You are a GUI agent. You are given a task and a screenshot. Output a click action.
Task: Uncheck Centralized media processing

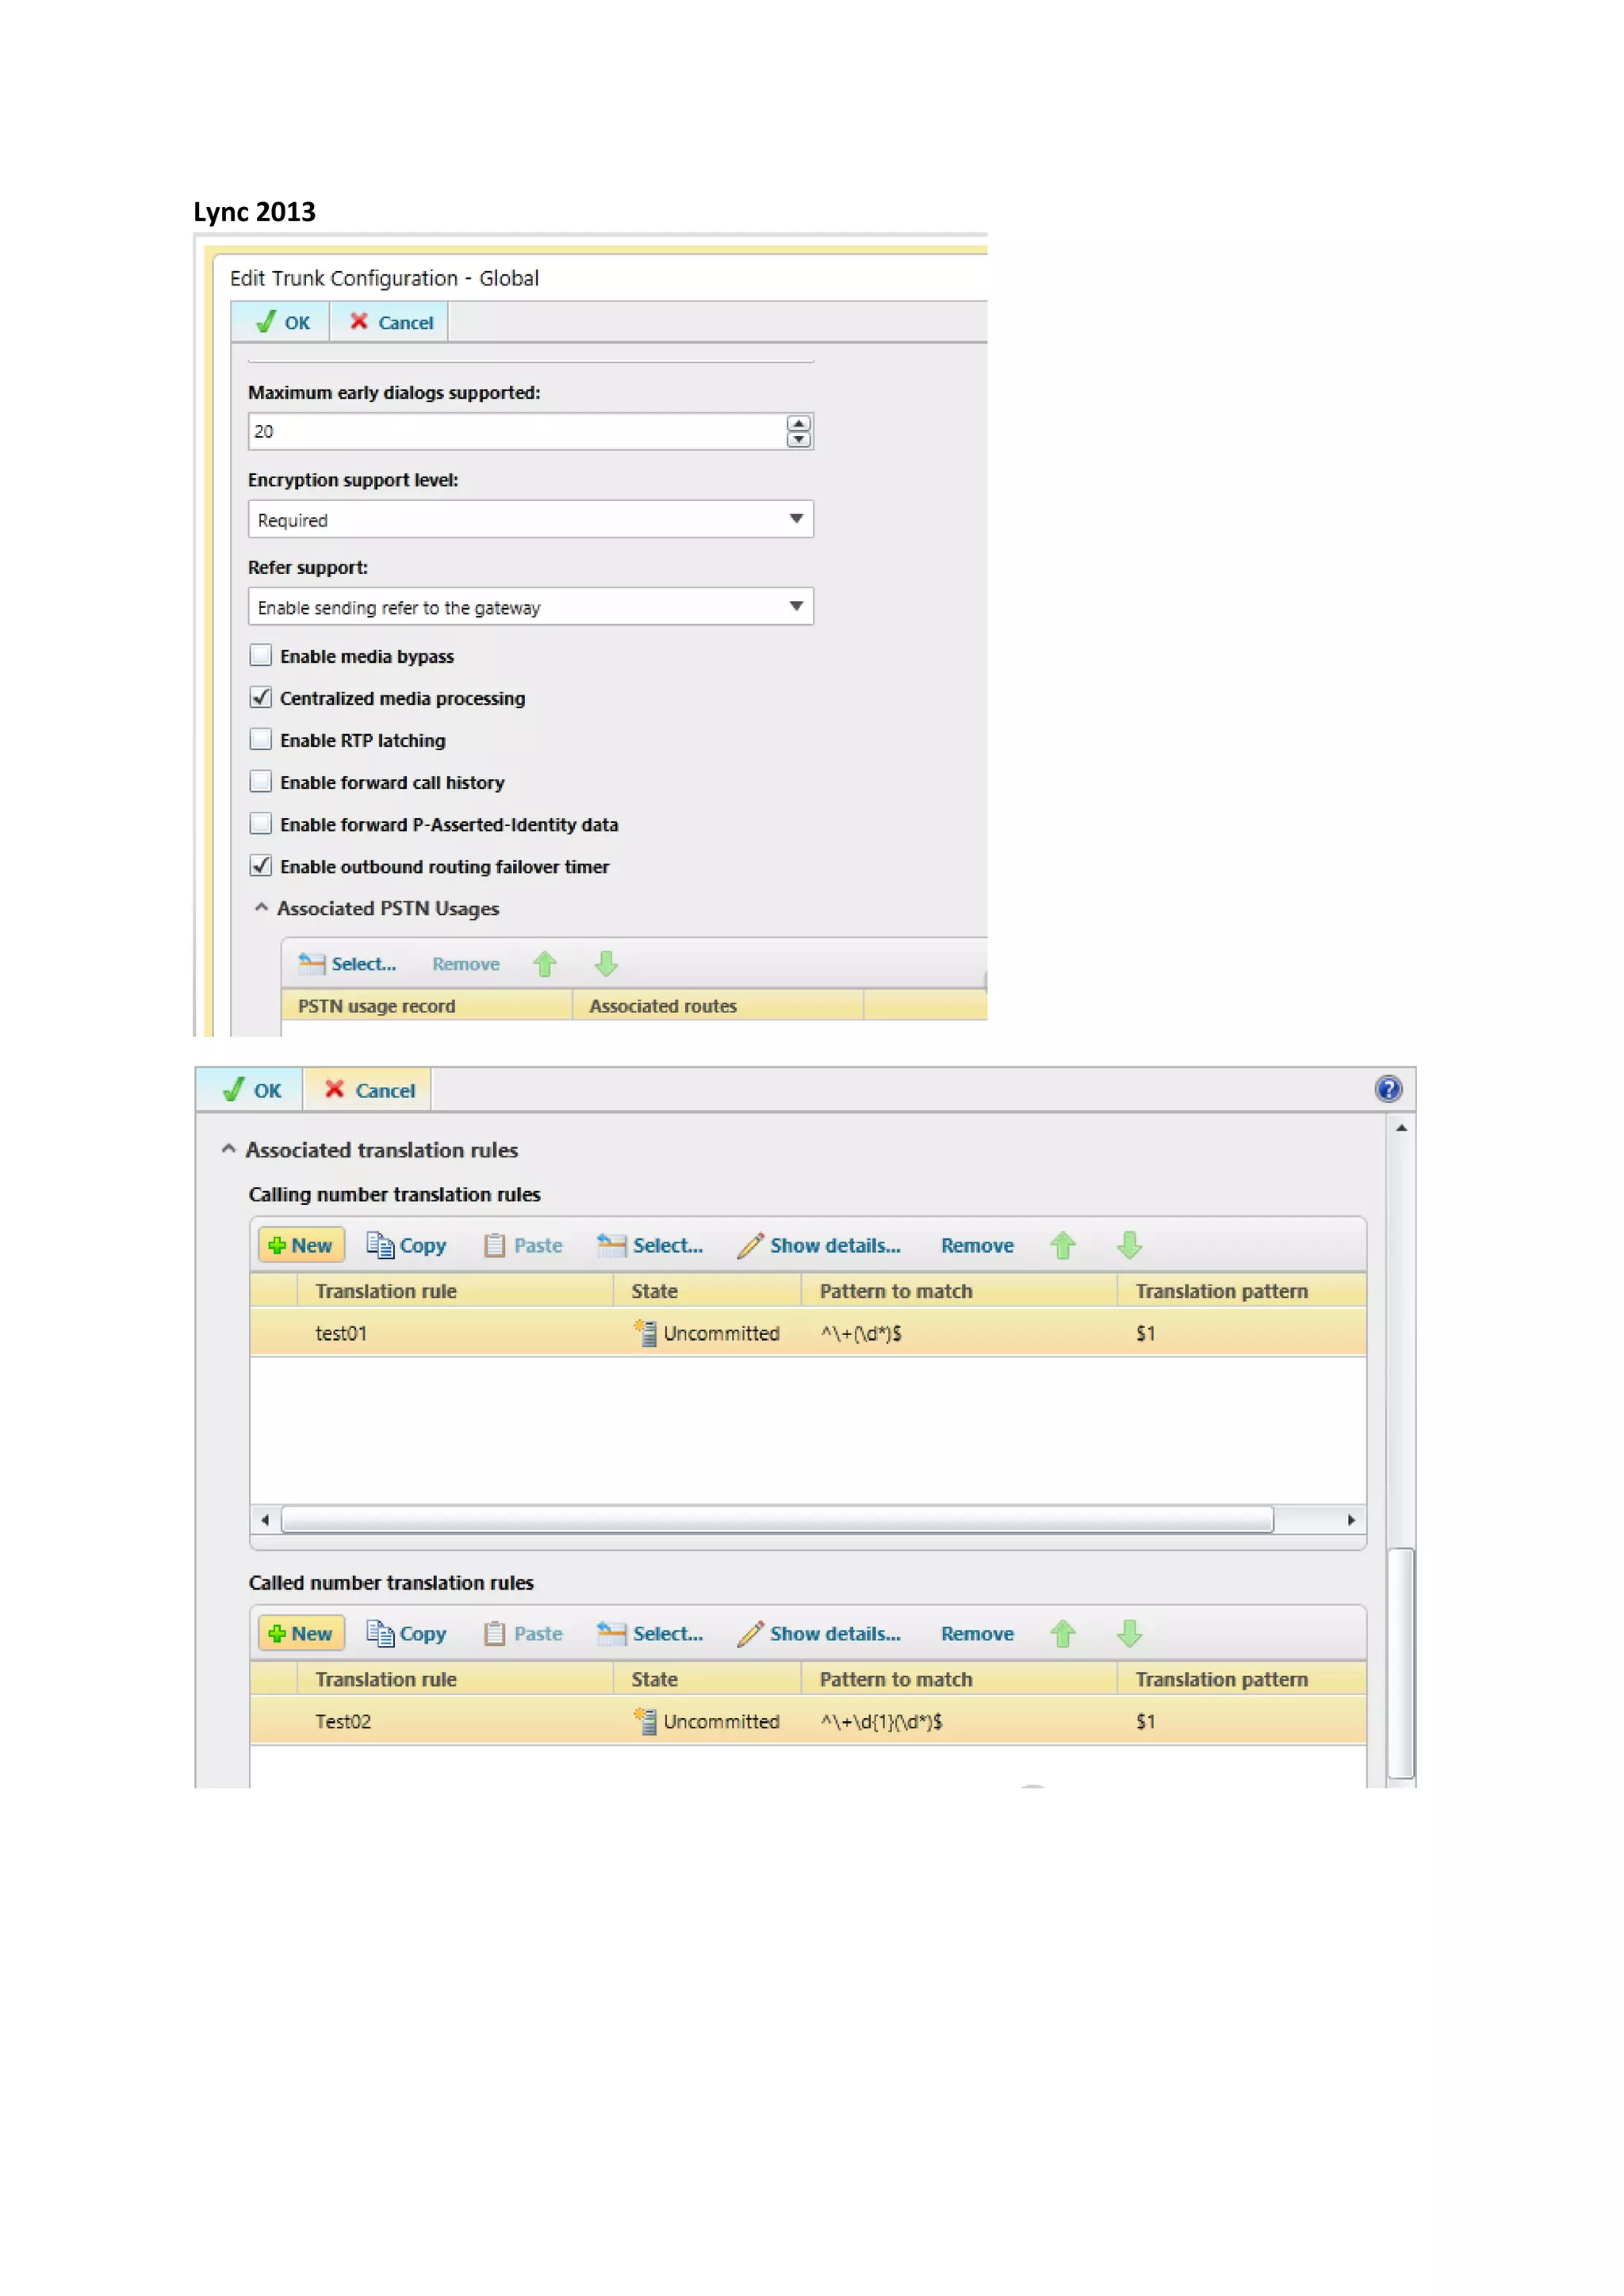click(261, 698)
